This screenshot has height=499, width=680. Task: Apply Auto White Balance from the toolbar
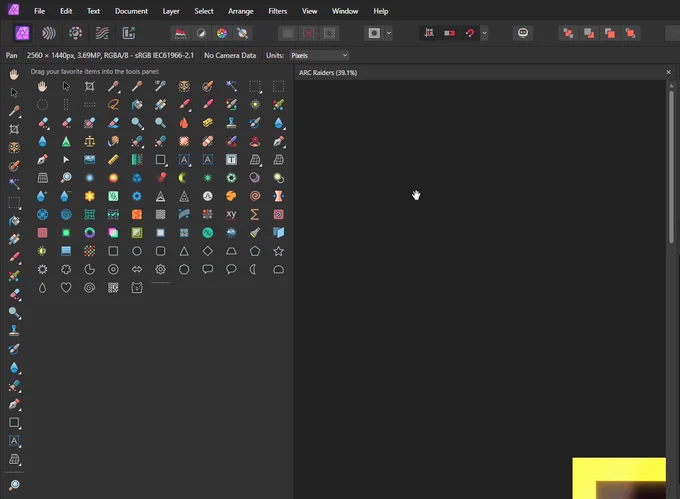[x=242, y=33]
